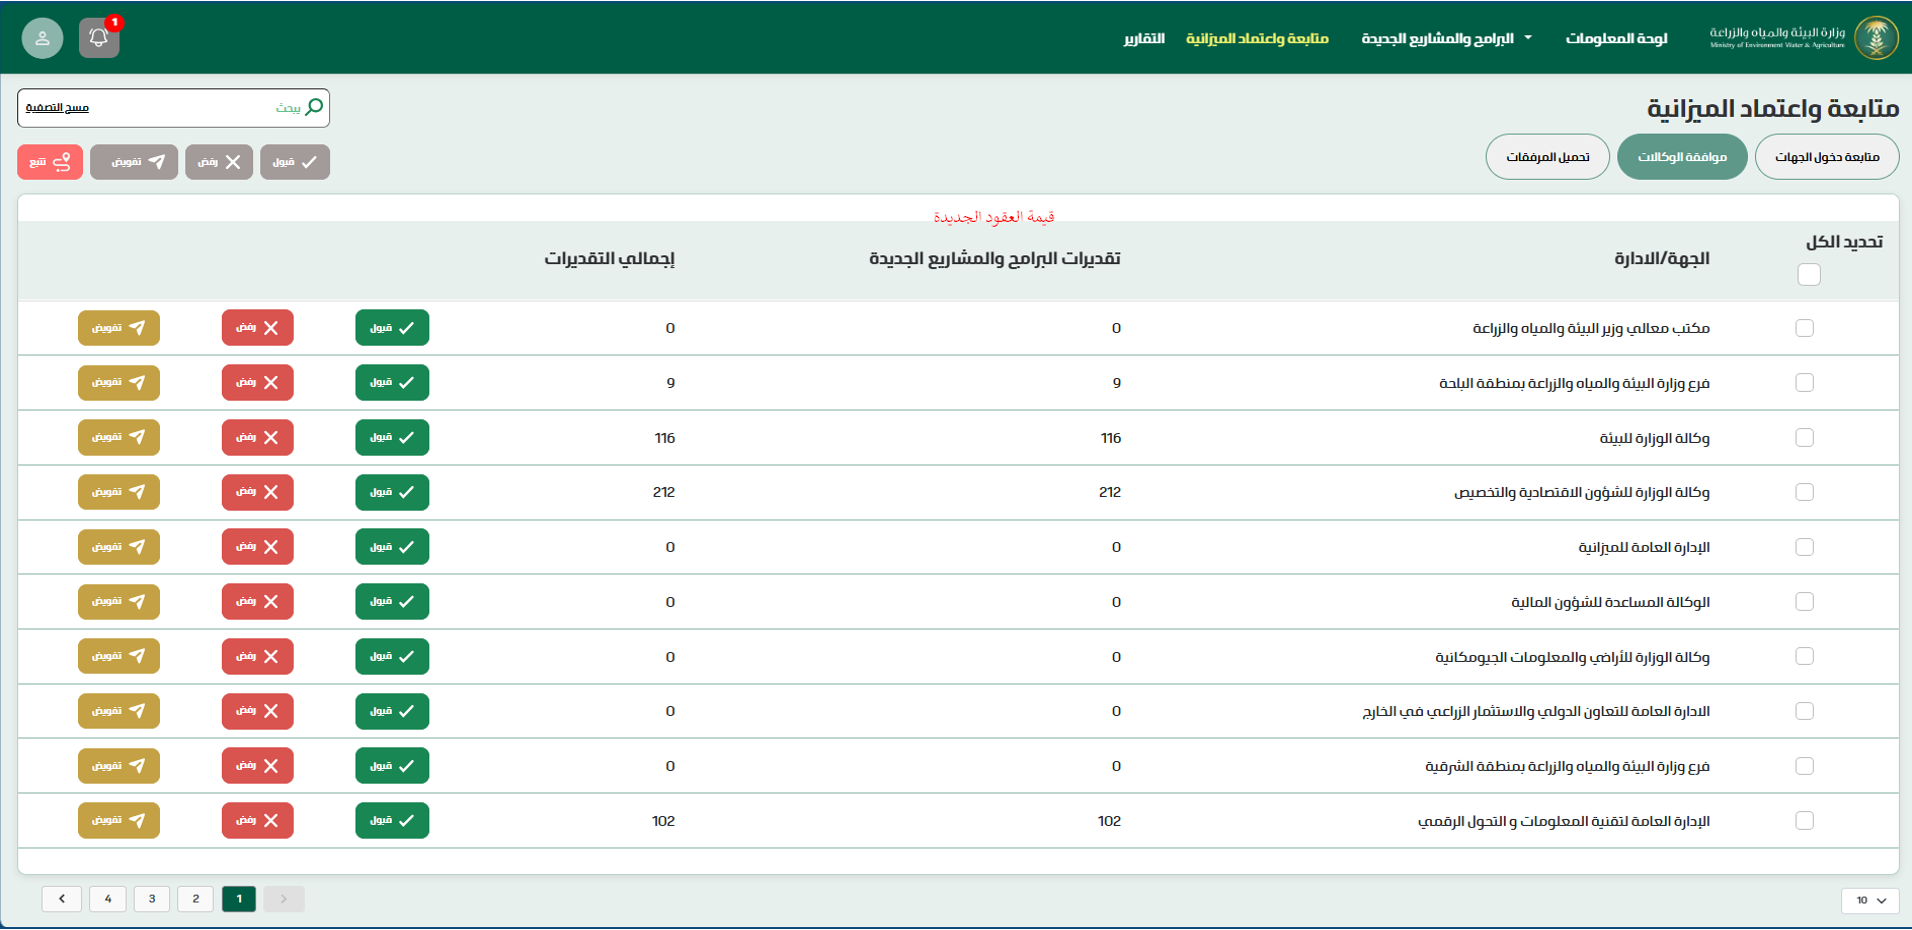This screenshot has width=1912, height=930.
Task: Go to page 3 in pagination
Action: pyautogui.click(x=152, y=899)
